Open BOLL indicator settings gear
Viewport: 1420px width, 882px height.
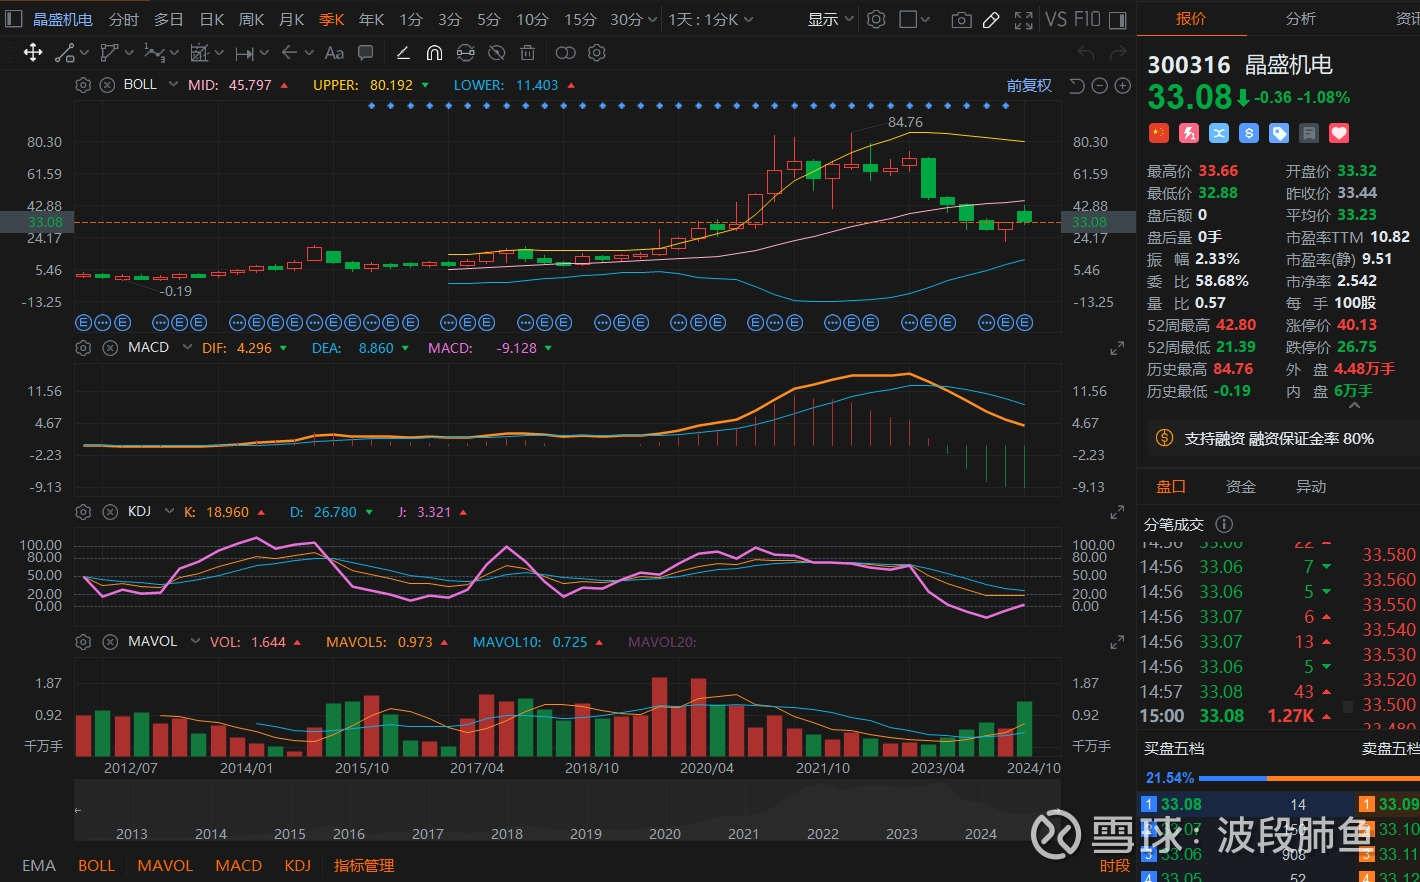[83, 85]
